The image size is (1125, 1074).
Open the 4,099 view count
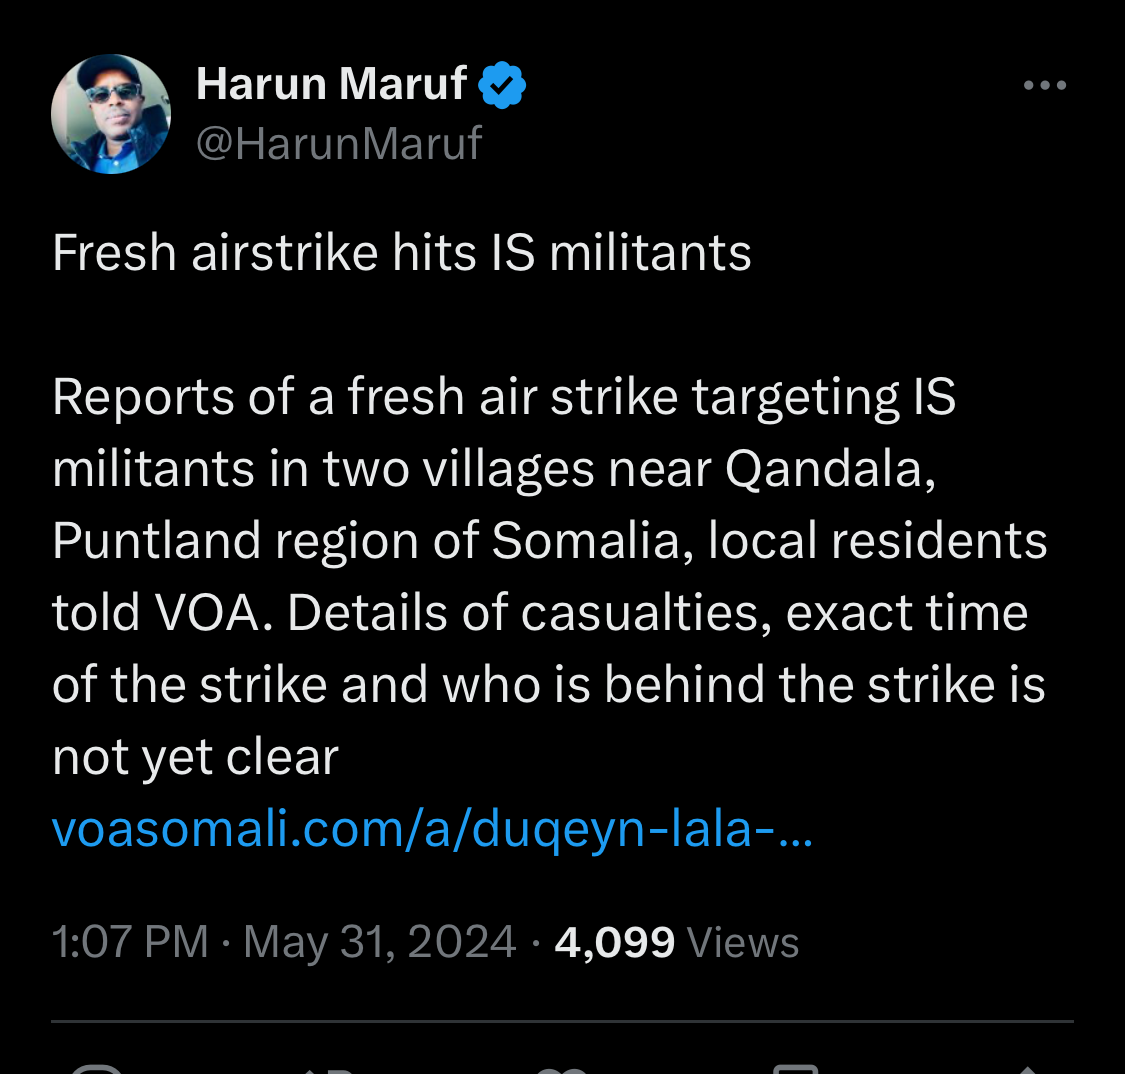(615, 943)
